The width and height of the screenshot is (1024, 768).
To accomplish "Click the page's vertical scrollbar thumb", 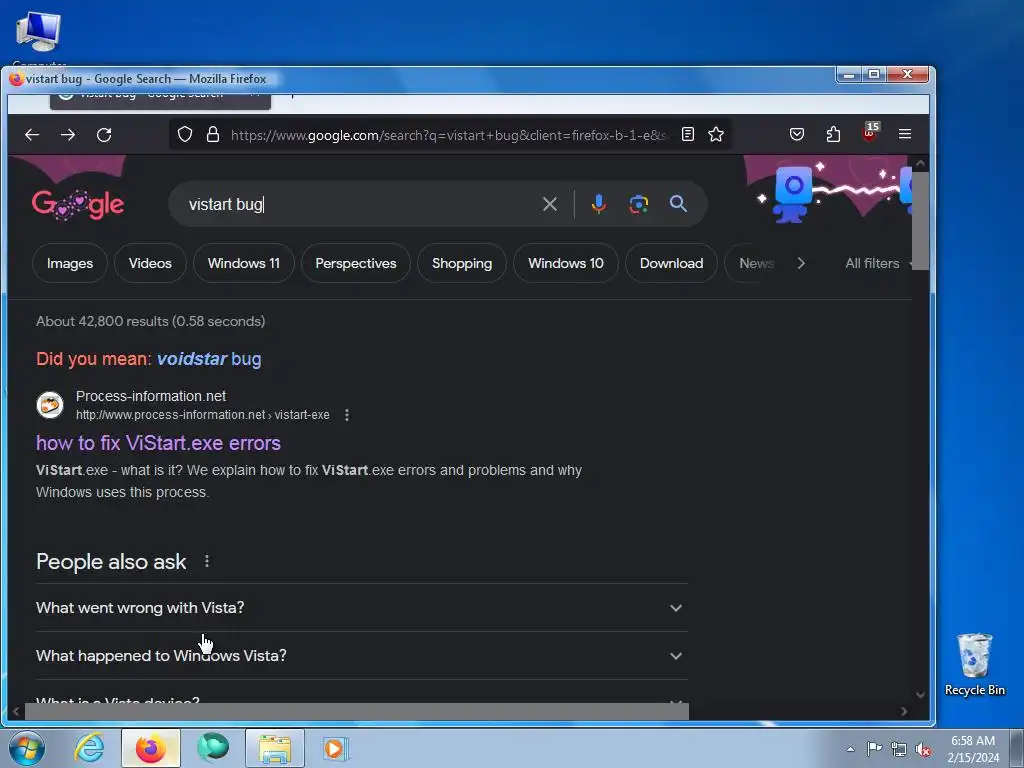I will (920, 221).
